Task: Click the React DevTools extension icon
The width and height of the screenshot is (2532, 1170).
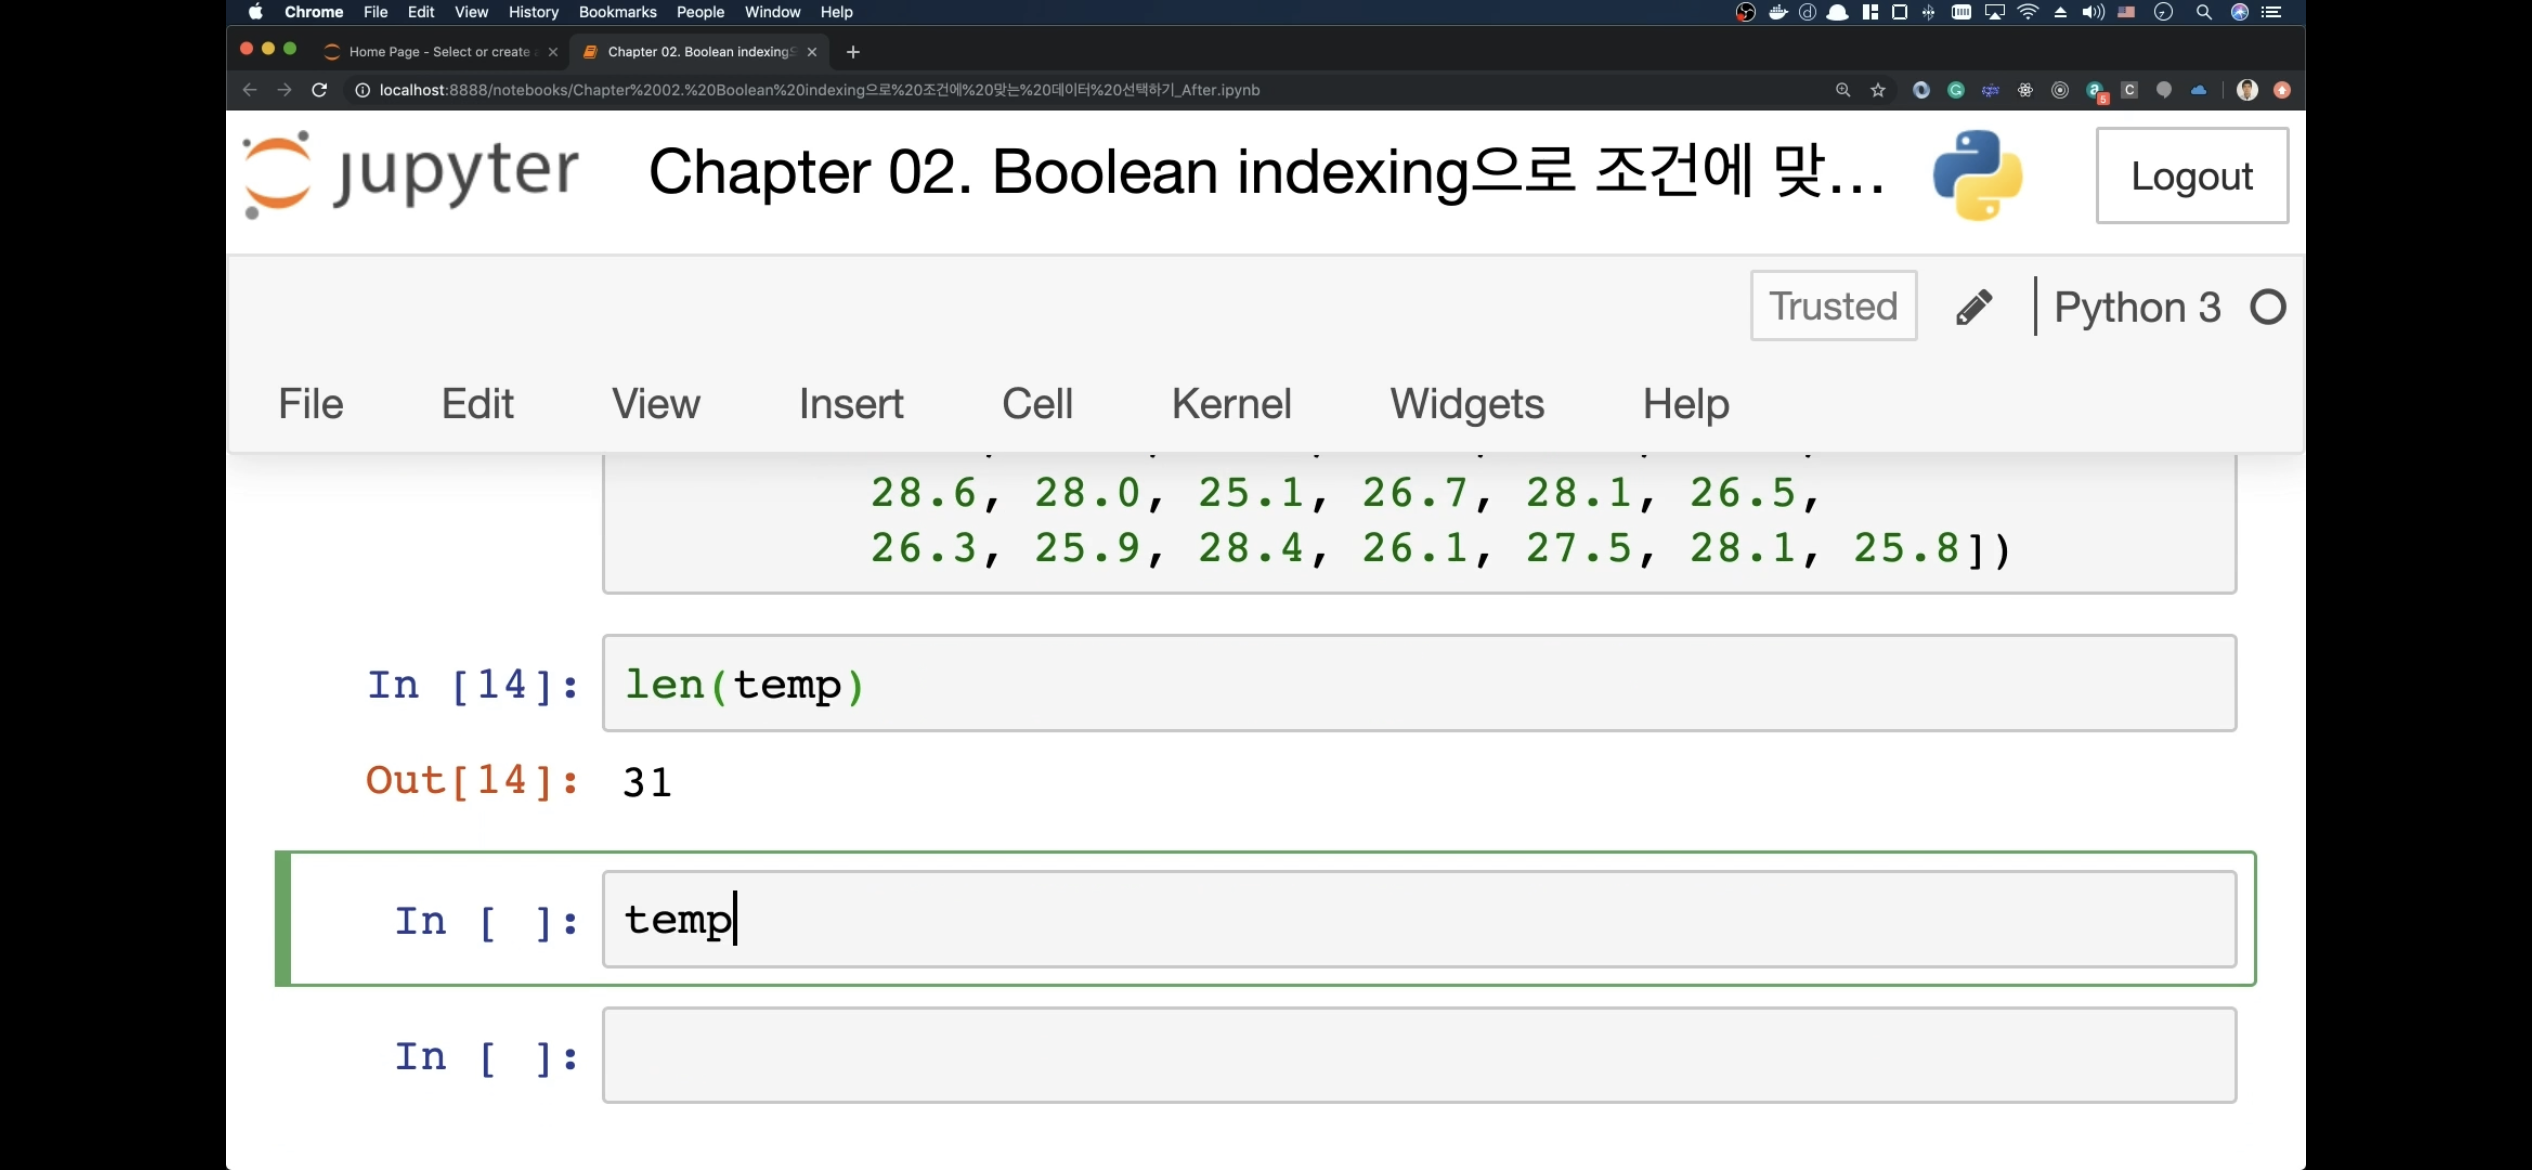Action: 2025,90
